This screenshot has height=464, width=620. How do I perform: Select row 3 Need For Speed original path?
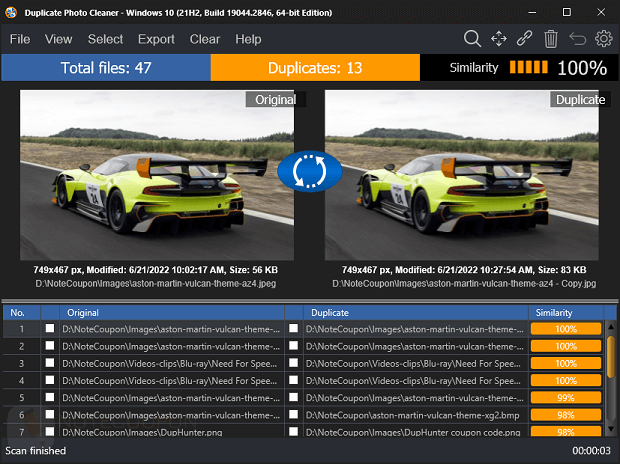pos(170,363)
